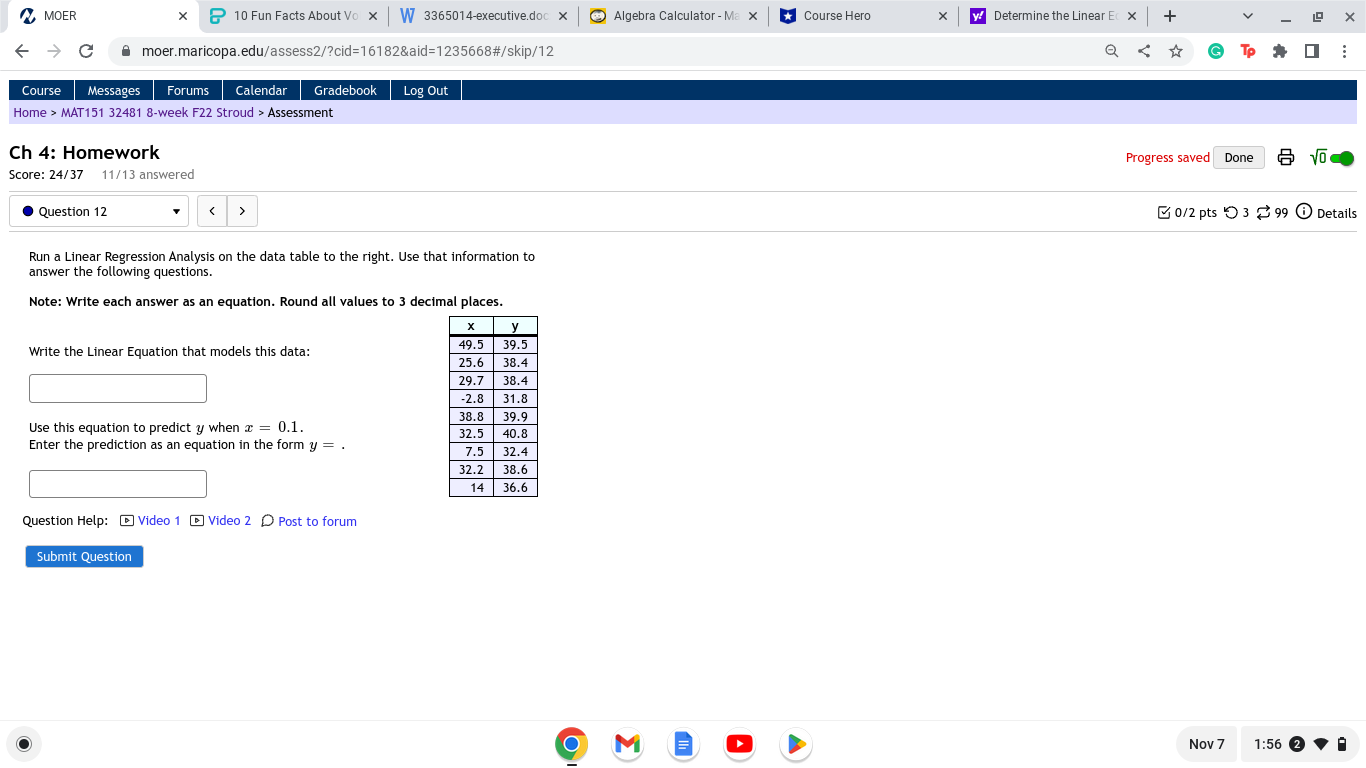The image size is (1366, 768).
Task: Open the Nov 7 calendar chip
Action: point(1207,744)
